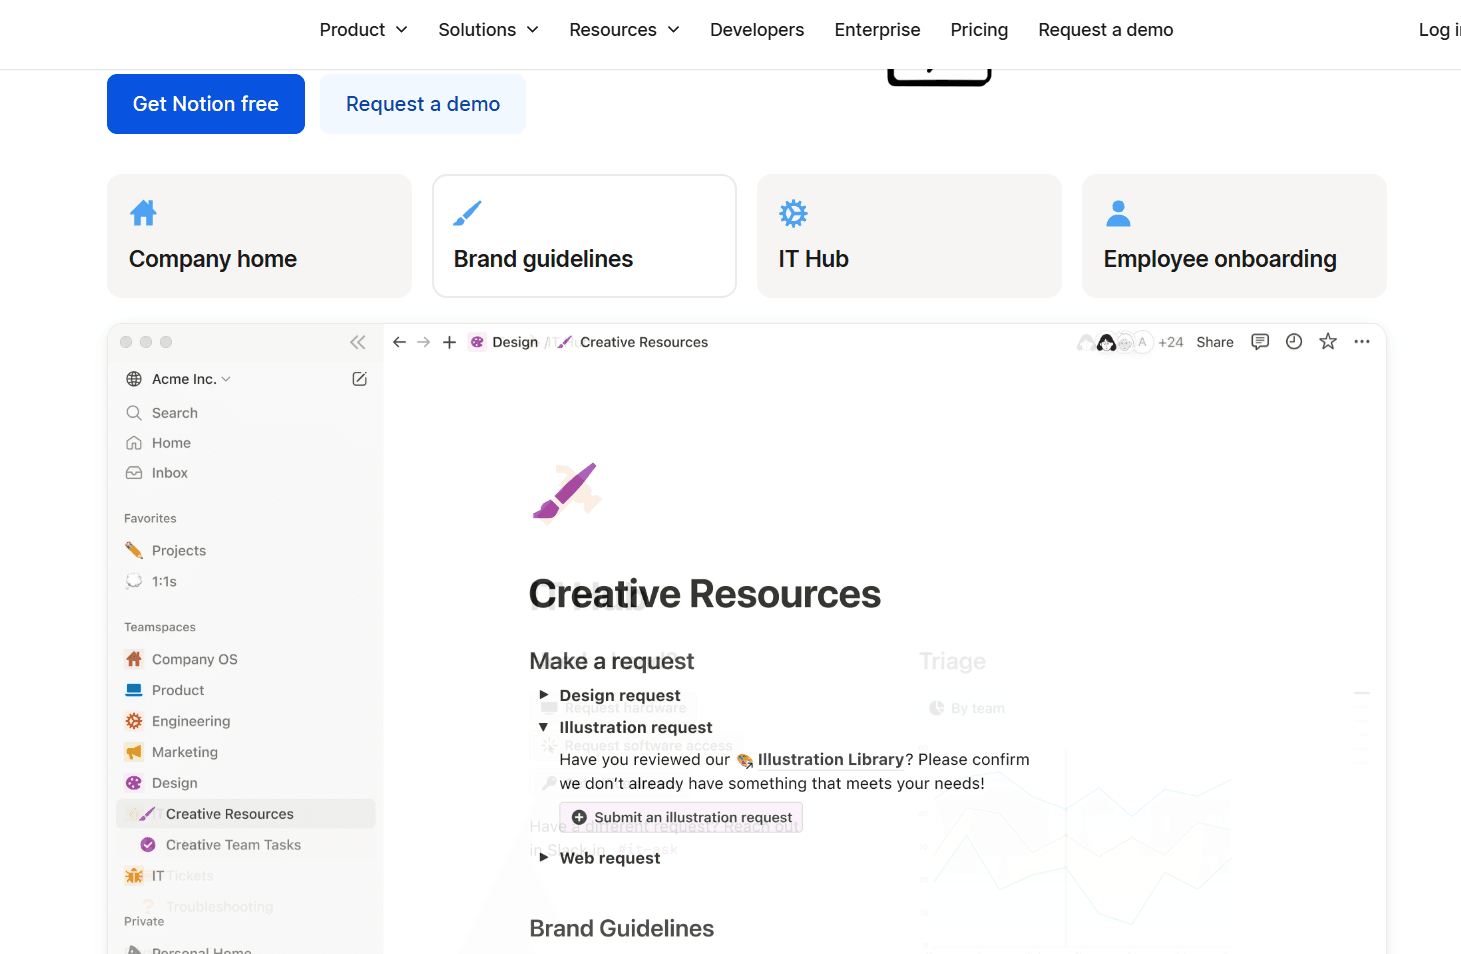Select the Brand guidelines tab
This screenshot has height=954, width=1461.
[x=585, y=236]
